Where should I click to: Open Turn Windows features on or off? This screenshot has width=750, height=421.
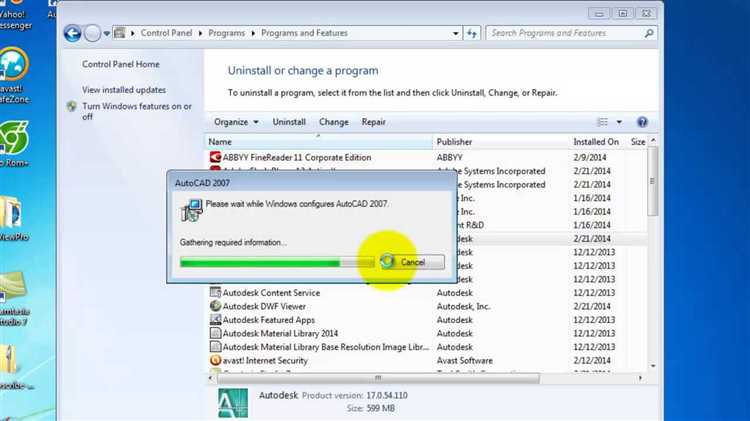[137, 111]
